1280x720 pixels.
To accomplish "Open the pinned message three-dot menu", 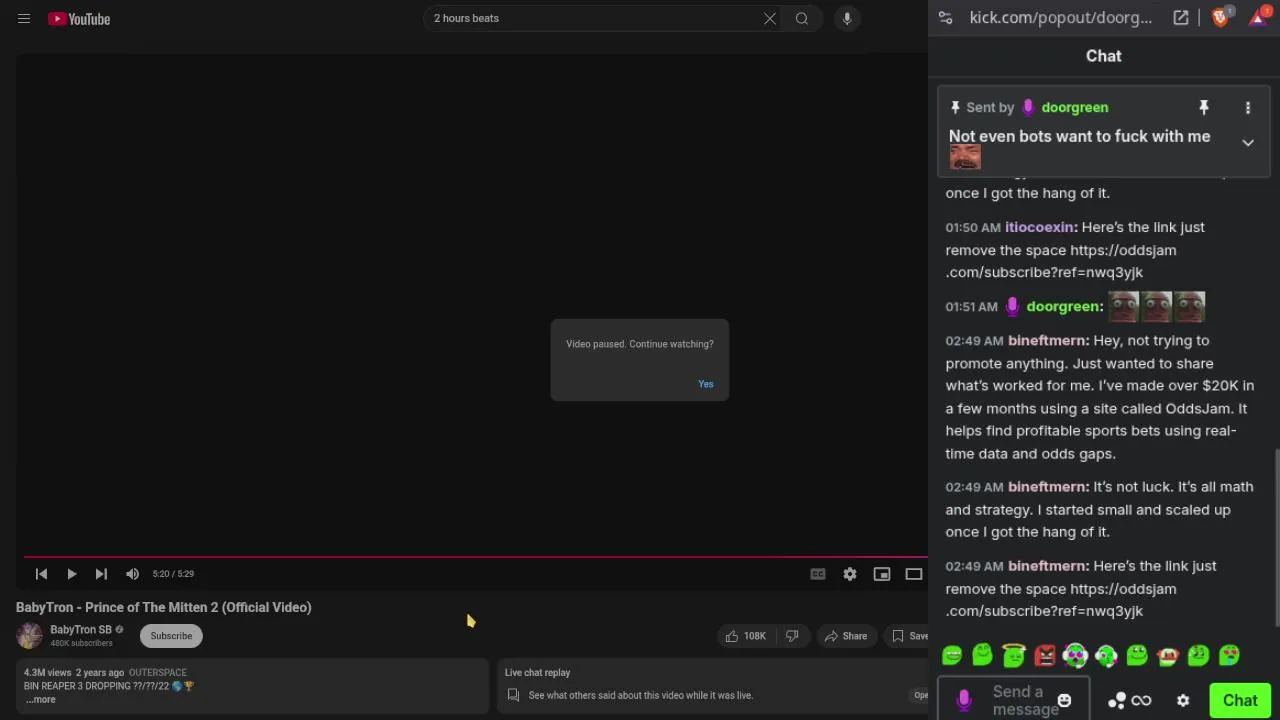I will tap(1248, 107).
